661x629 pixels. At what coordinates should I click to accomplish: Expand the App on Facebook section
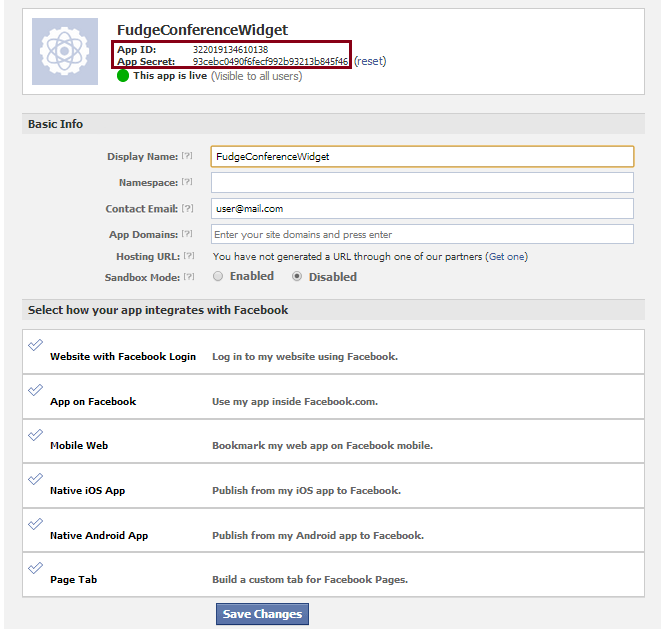tap(333, 397)
